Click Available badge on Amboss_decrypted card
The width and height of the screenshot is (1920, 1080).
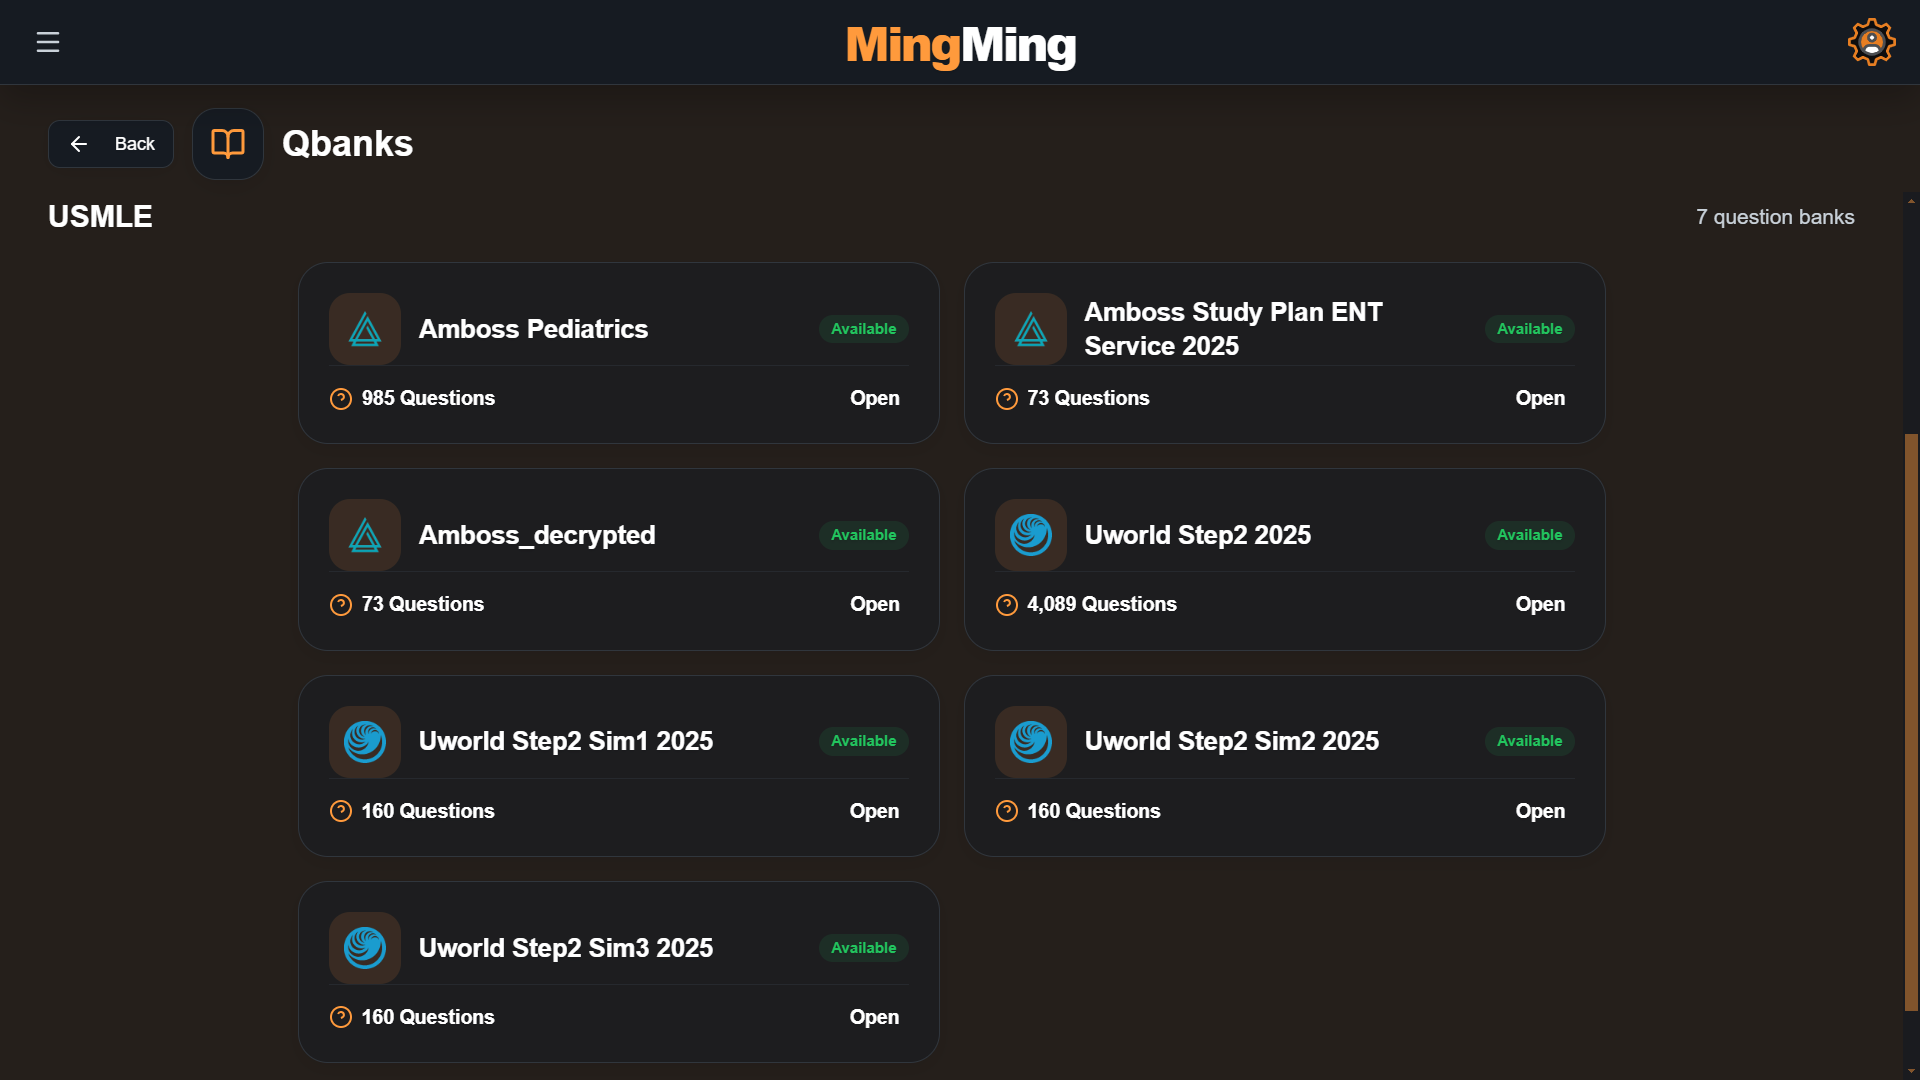[864, 535]
